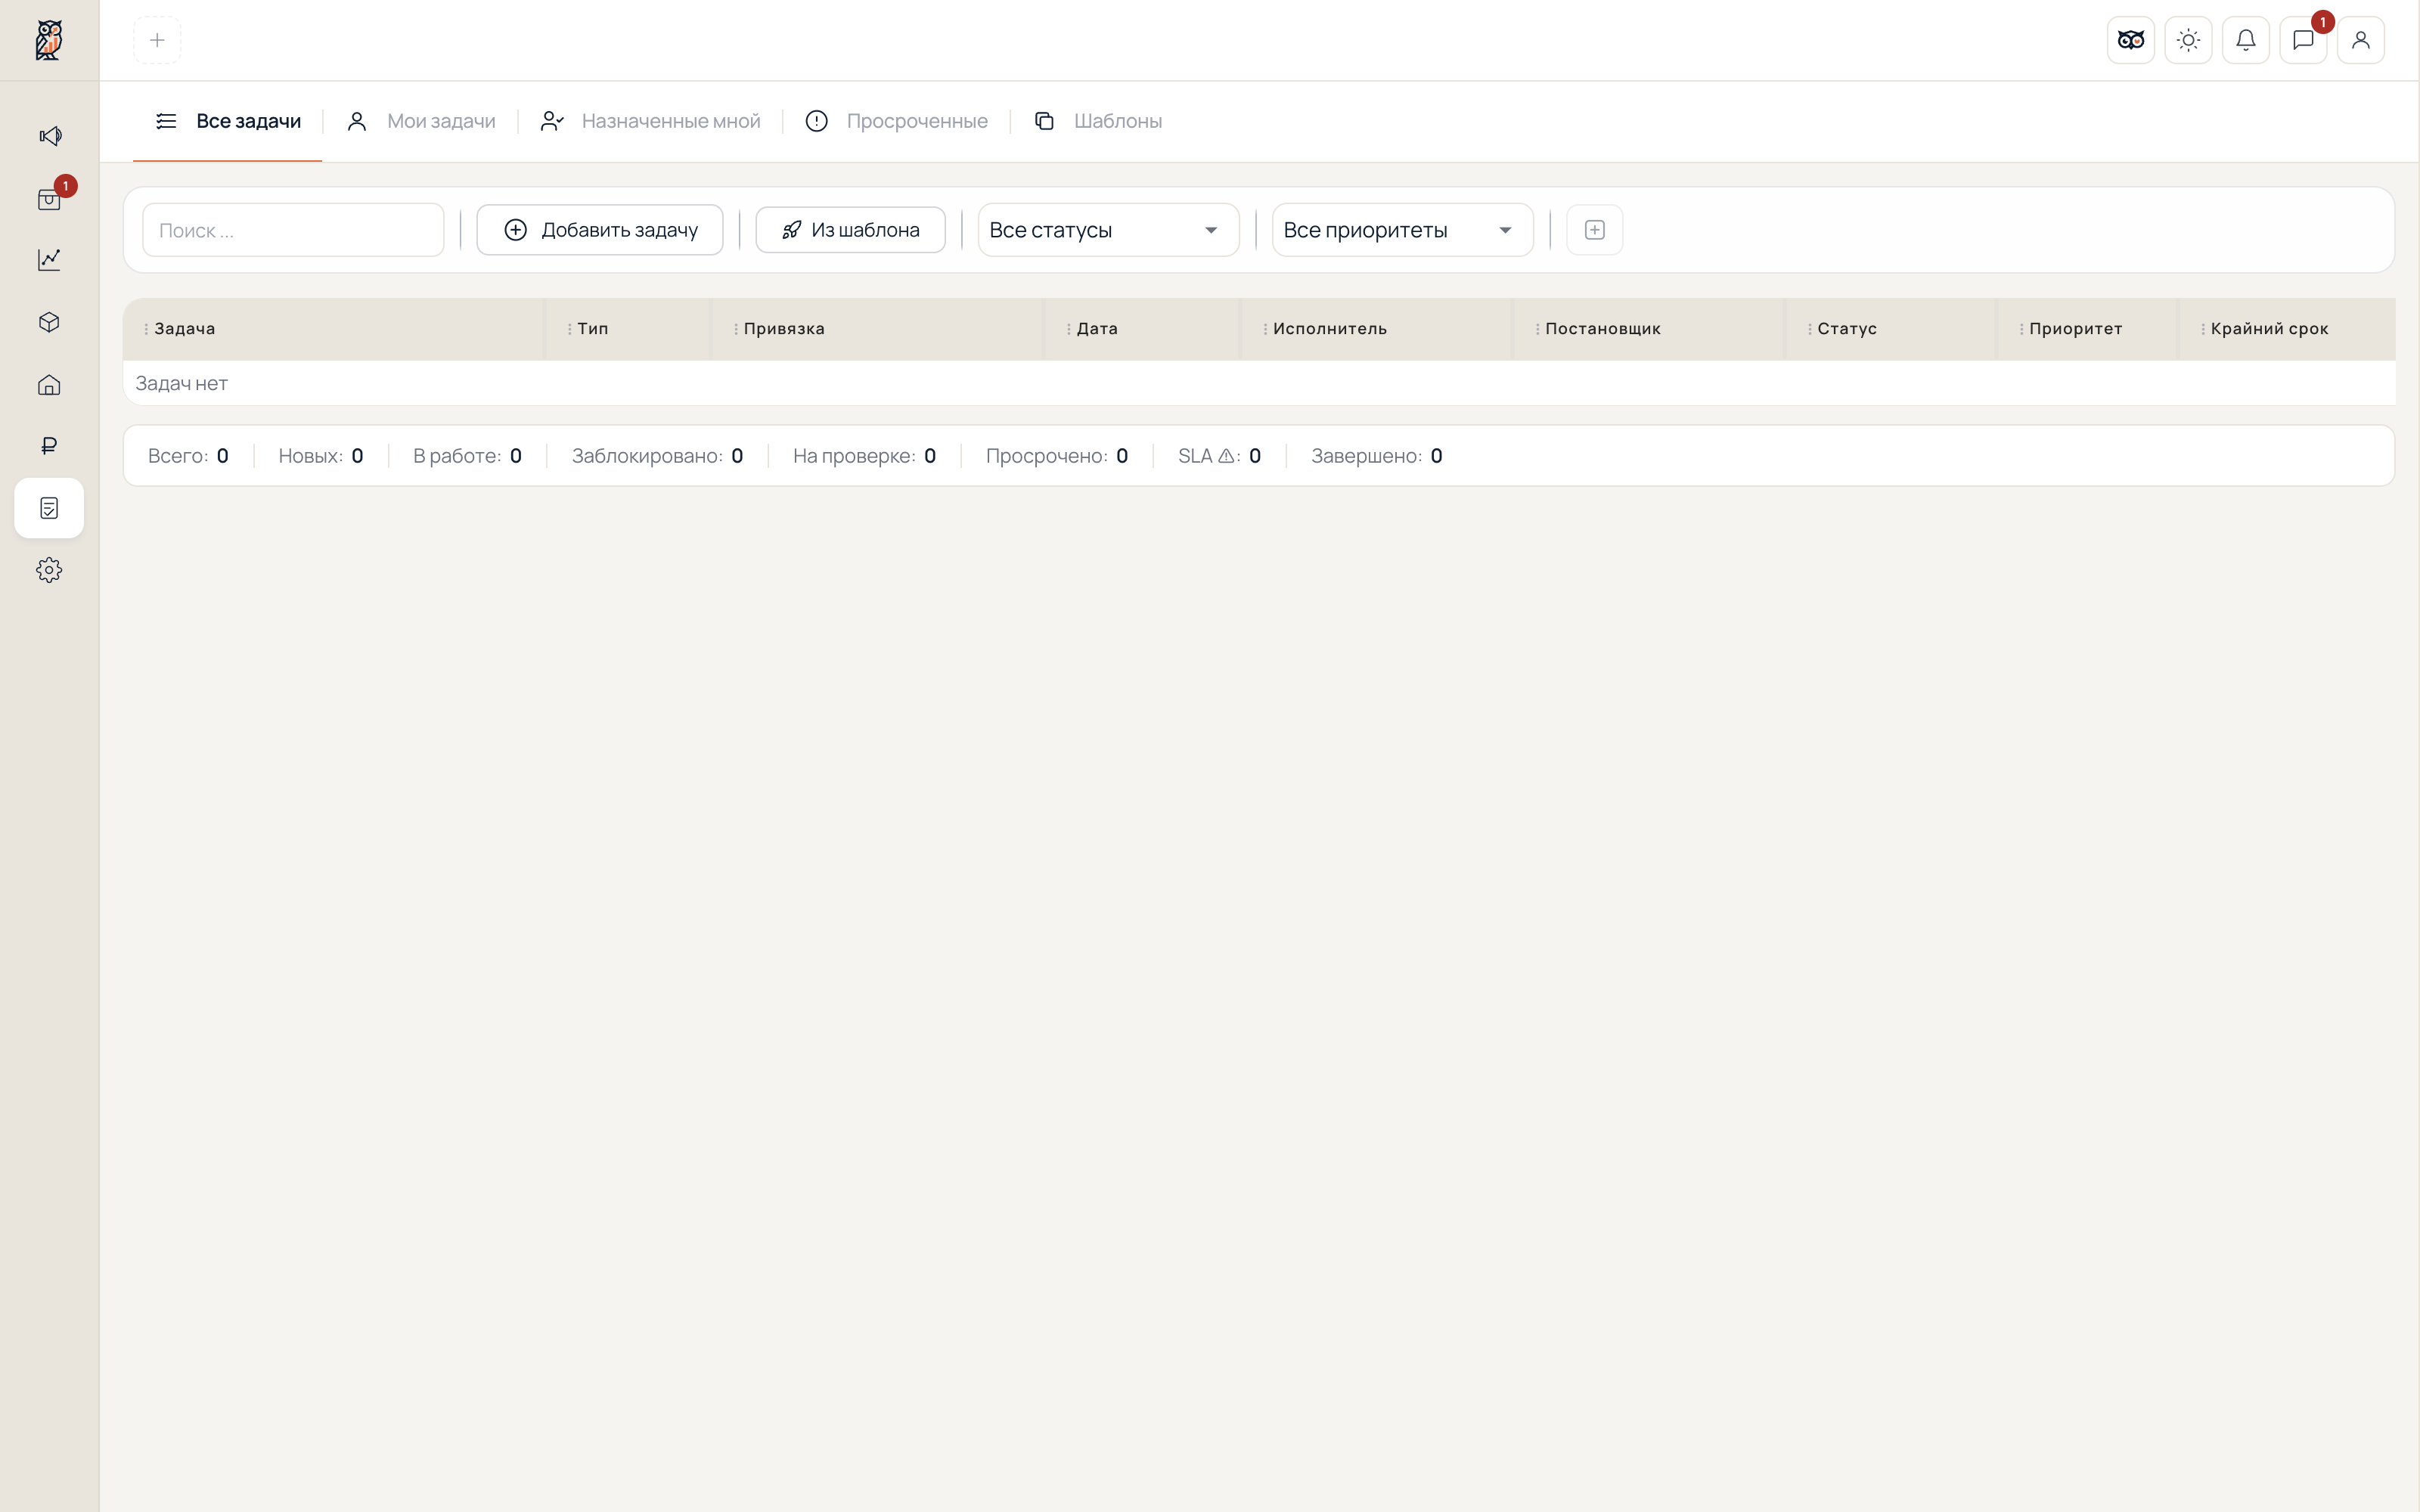Viewport: 2420px width, 1512px height.
Task: Click the owl glasses icon in top bar
Action: click(2131, 40)
